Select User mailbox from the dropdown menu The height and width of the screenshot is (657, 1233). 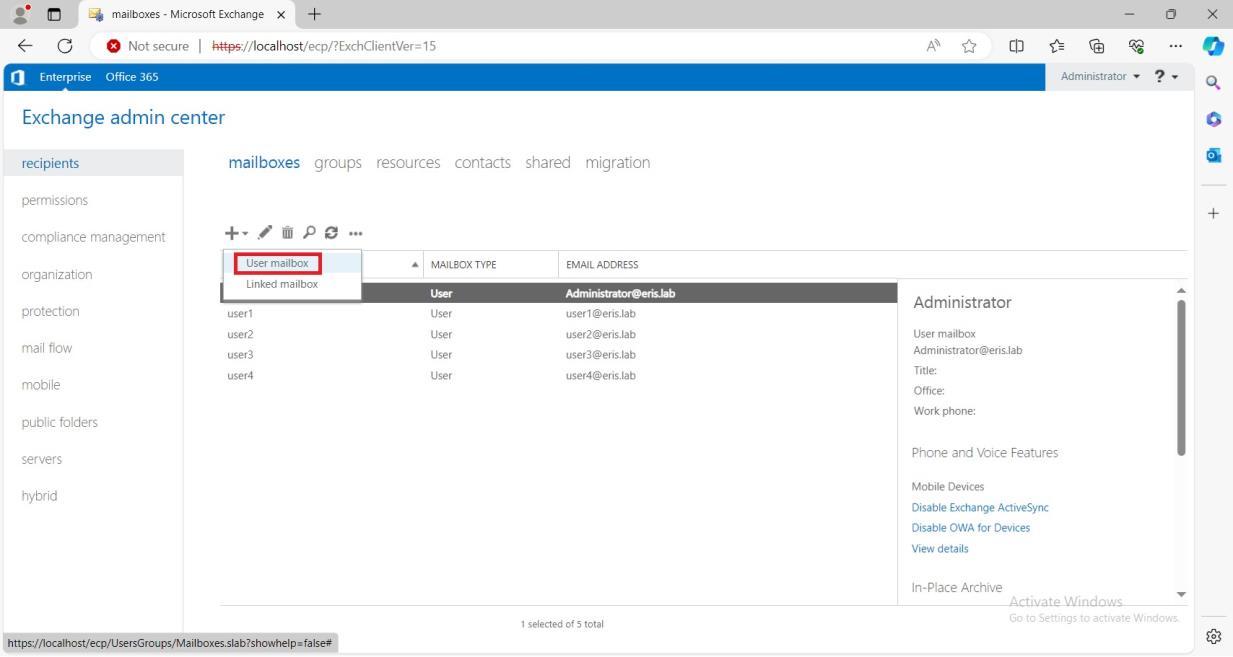pos(277,264)
